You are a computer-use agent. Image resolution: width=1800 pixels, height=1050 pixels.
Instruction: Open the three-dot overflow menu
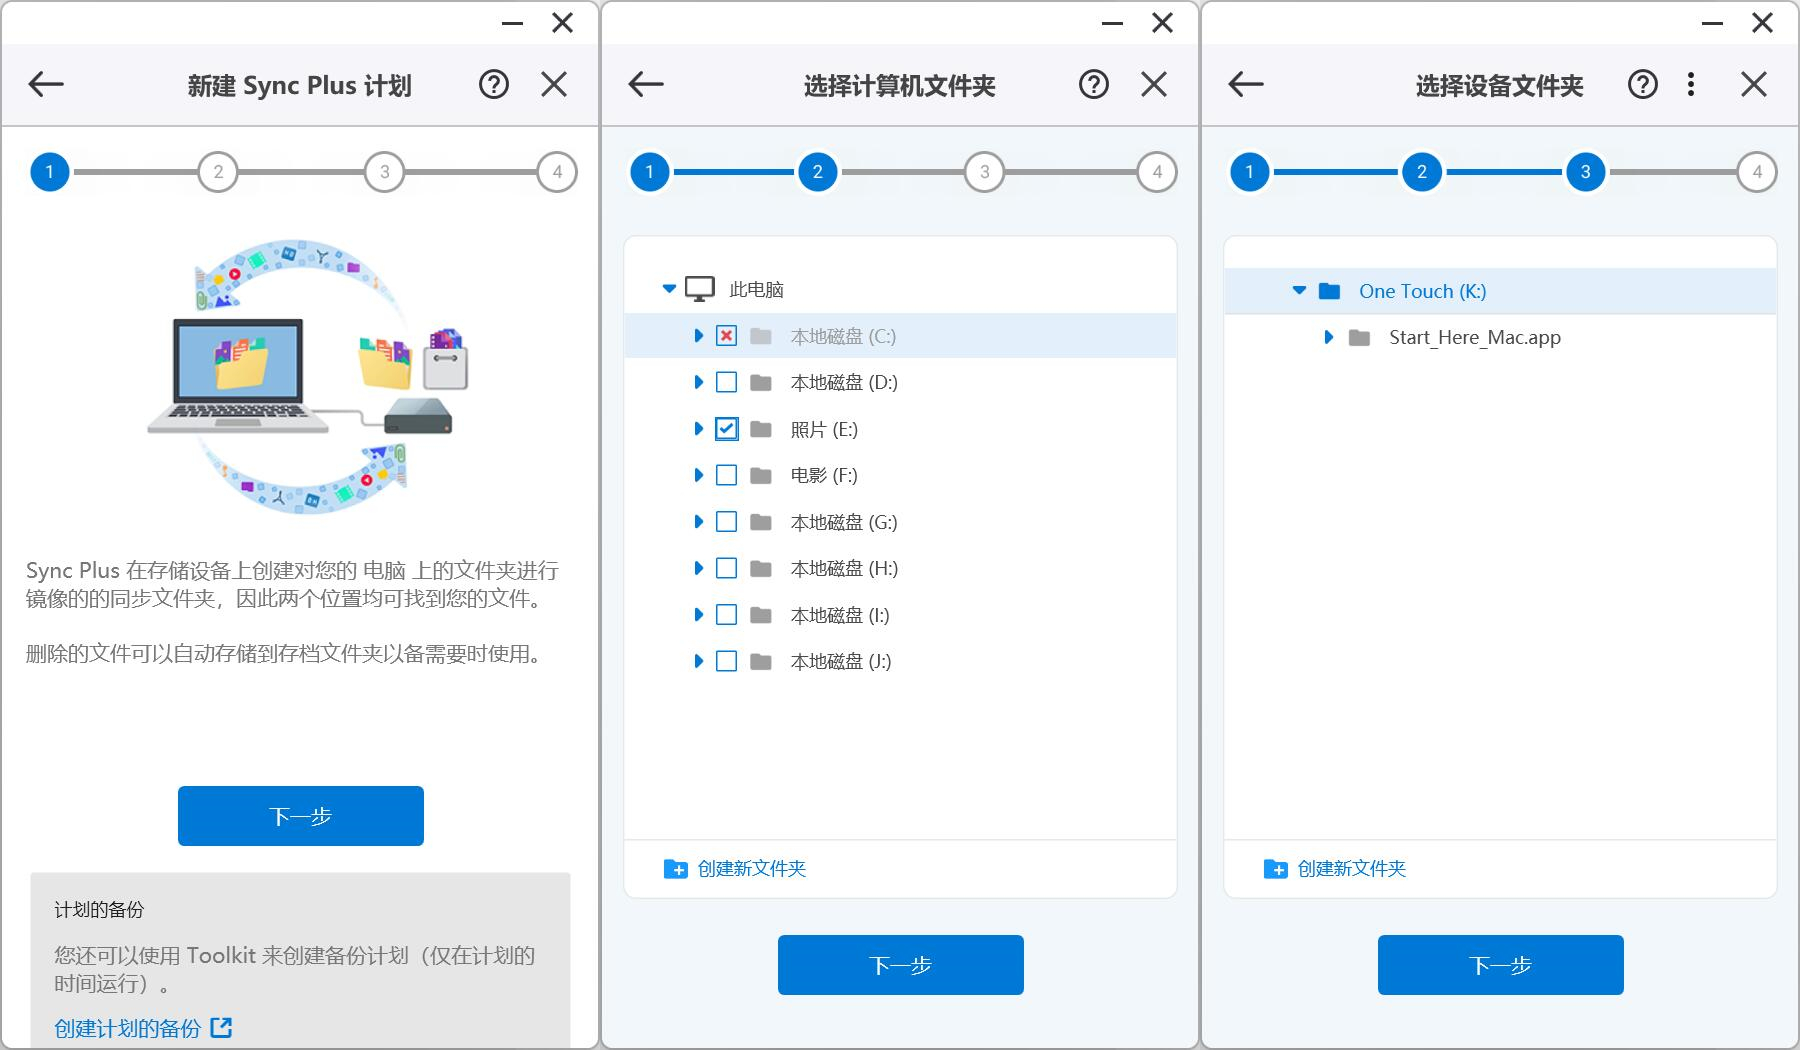click(1691, 85)
